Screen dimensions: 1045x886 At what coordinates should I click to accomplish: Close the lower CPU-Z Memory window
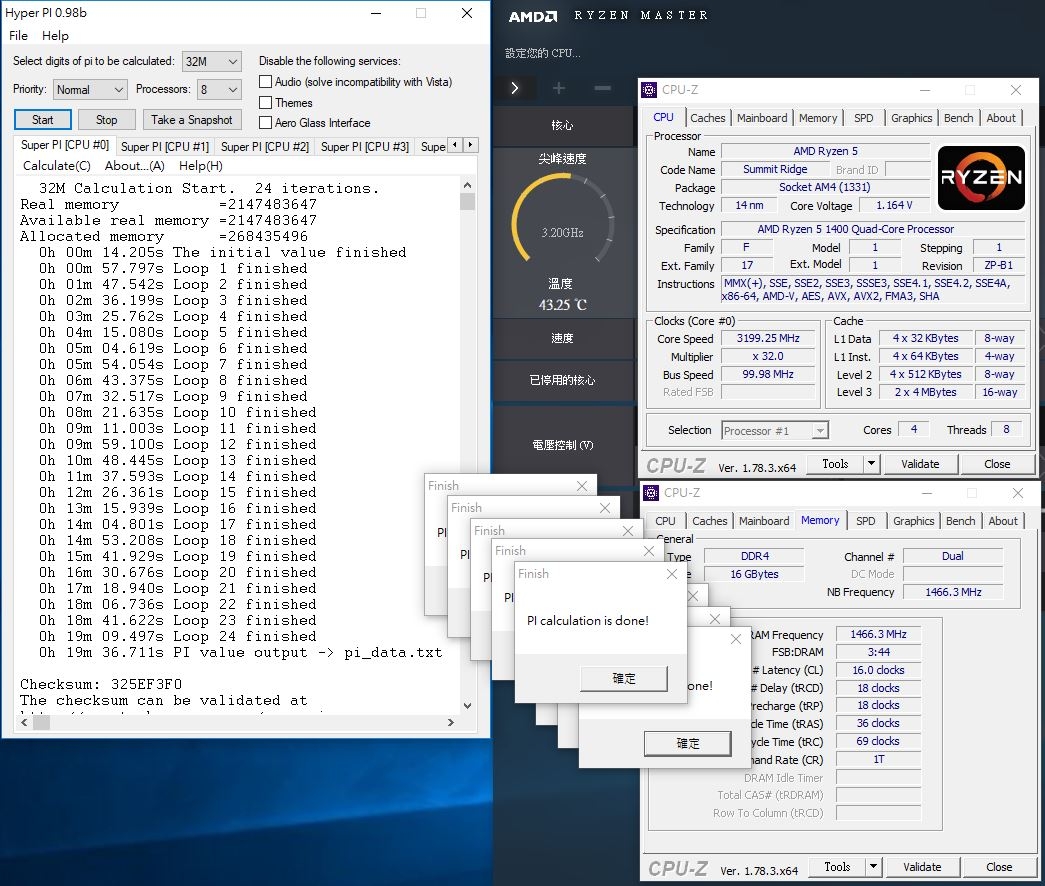1018,493
